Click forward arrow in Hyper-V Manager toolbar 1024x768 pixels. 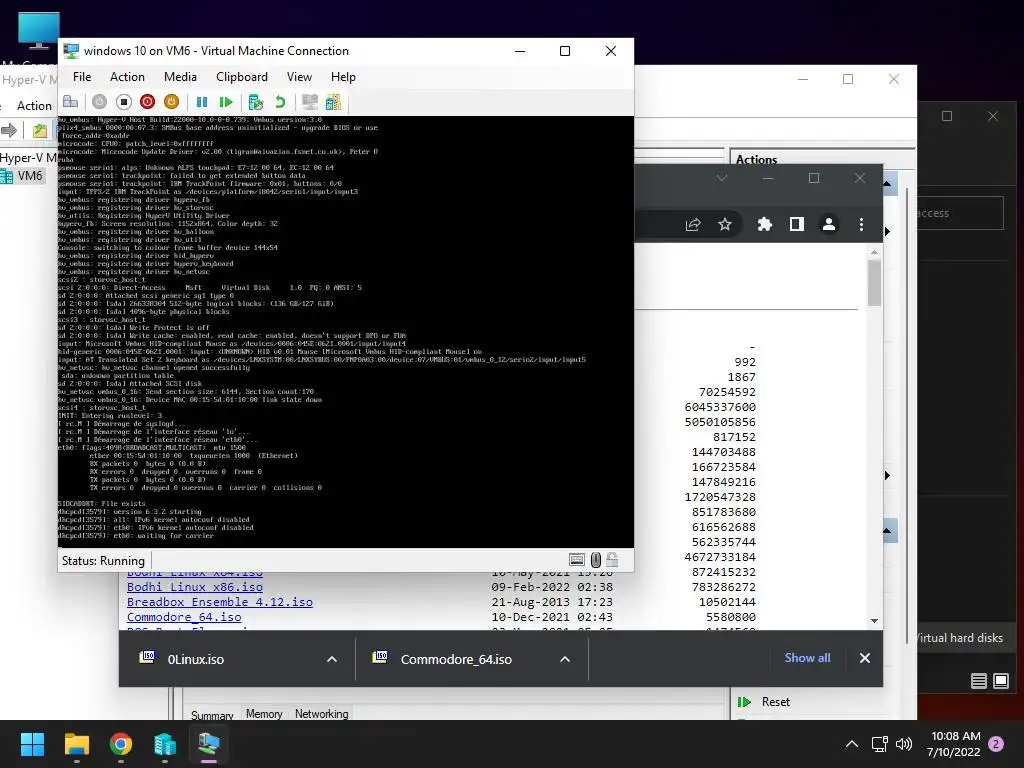[9, 131]
